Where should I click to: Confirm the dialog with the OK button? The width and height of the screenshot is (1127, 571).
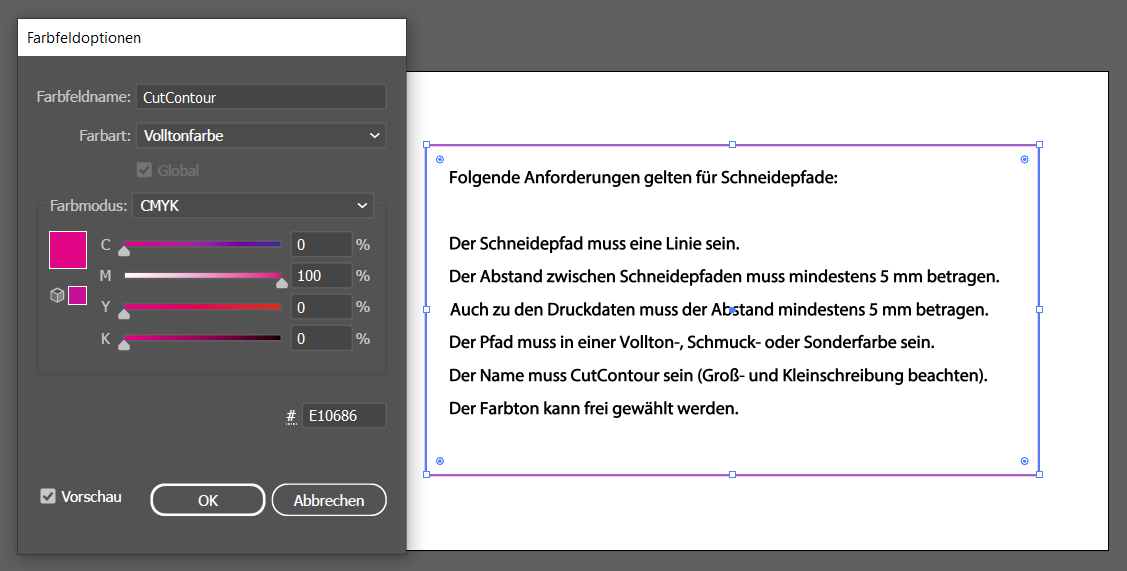point(208,500)
